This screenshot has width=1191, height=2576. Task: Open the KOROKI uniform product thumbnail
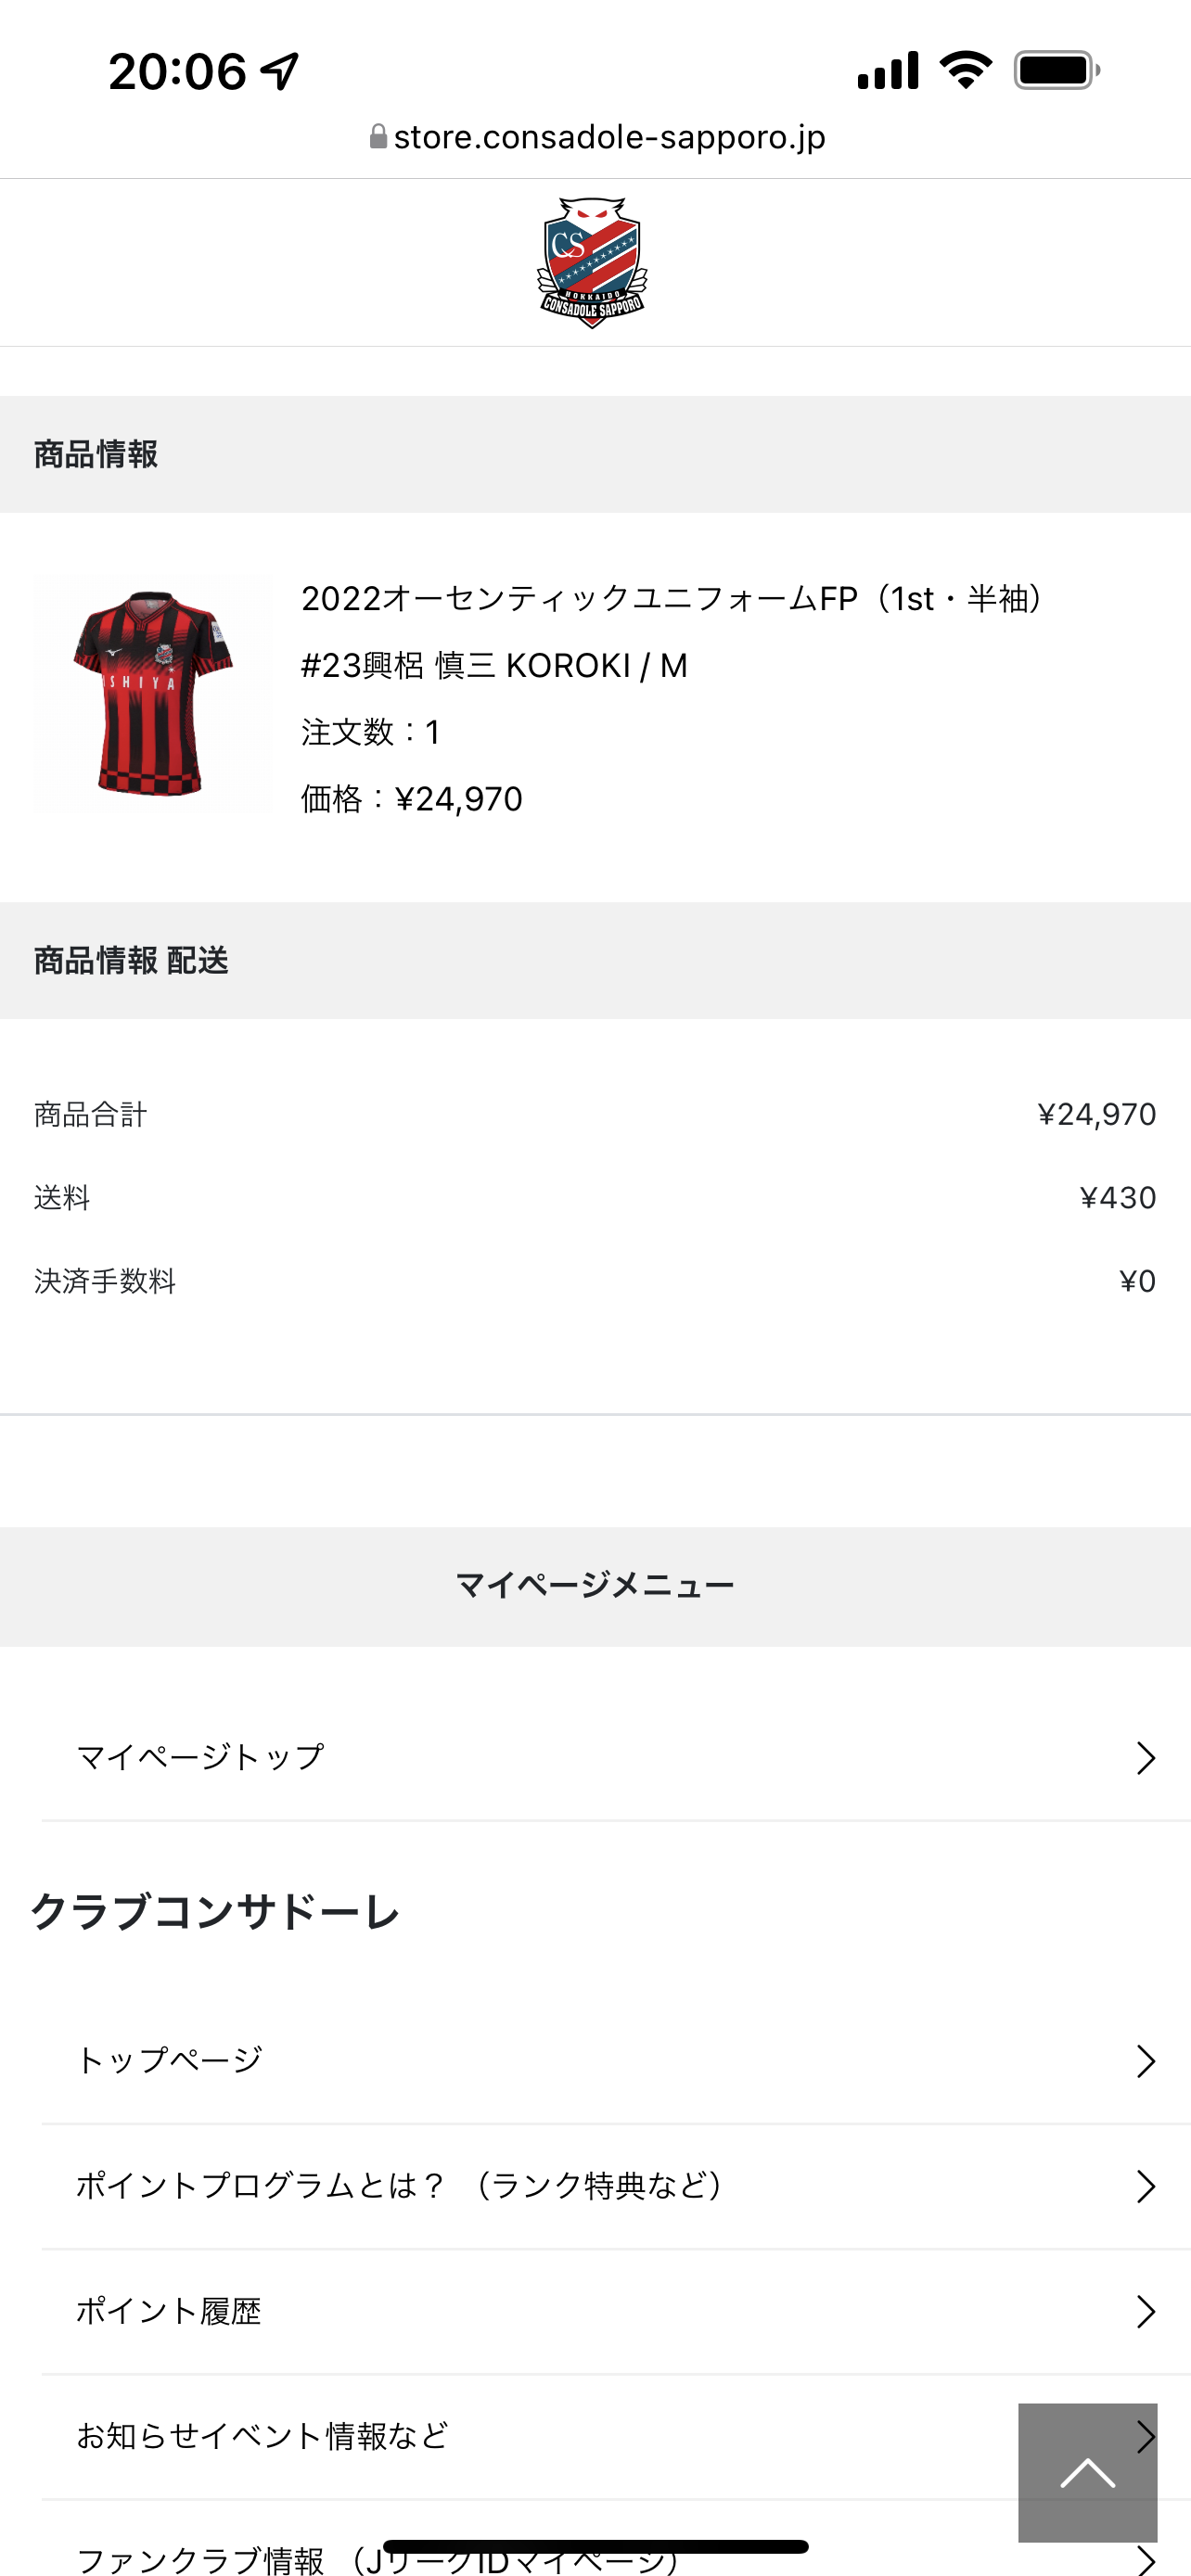[152, 693]
